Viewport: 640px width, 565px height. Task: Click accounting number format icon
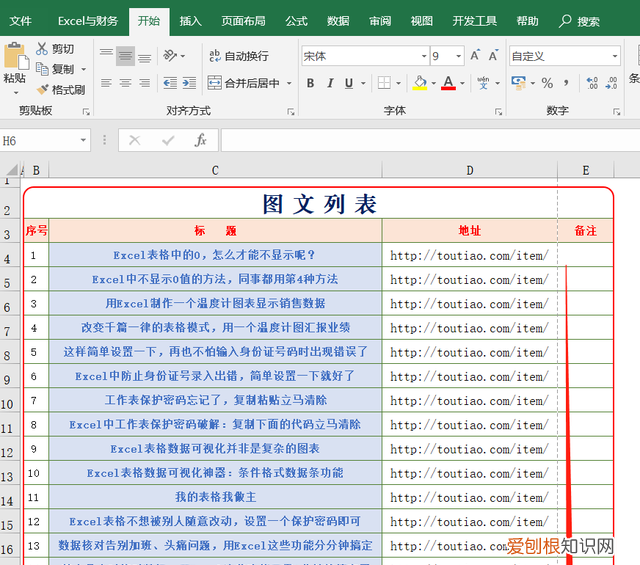[x=518, y=83]
